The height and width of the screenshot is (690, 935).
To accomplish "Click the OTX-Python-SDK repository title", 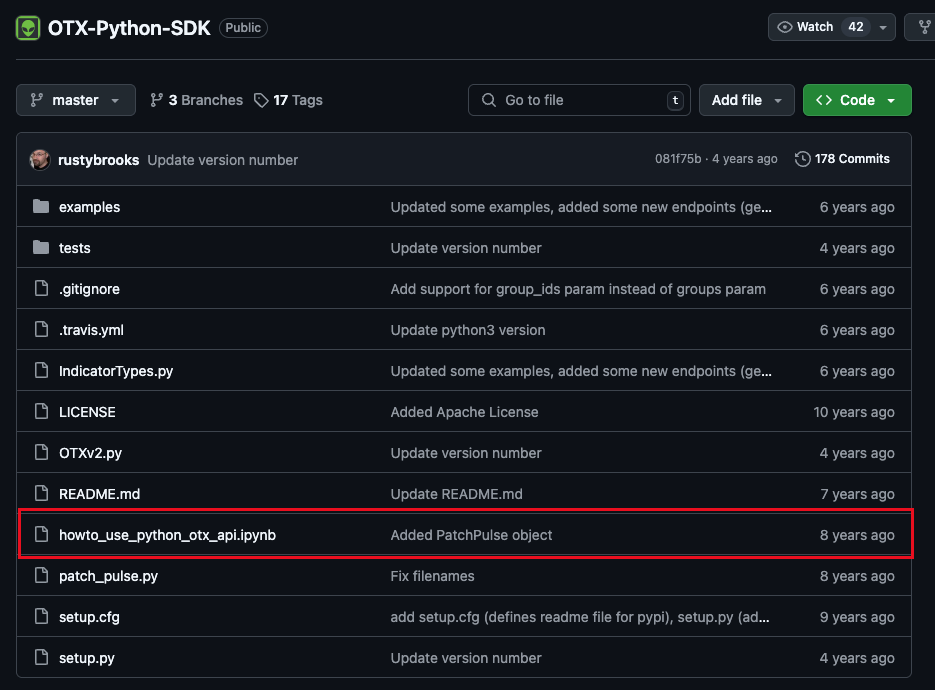I will coord(129,28).
